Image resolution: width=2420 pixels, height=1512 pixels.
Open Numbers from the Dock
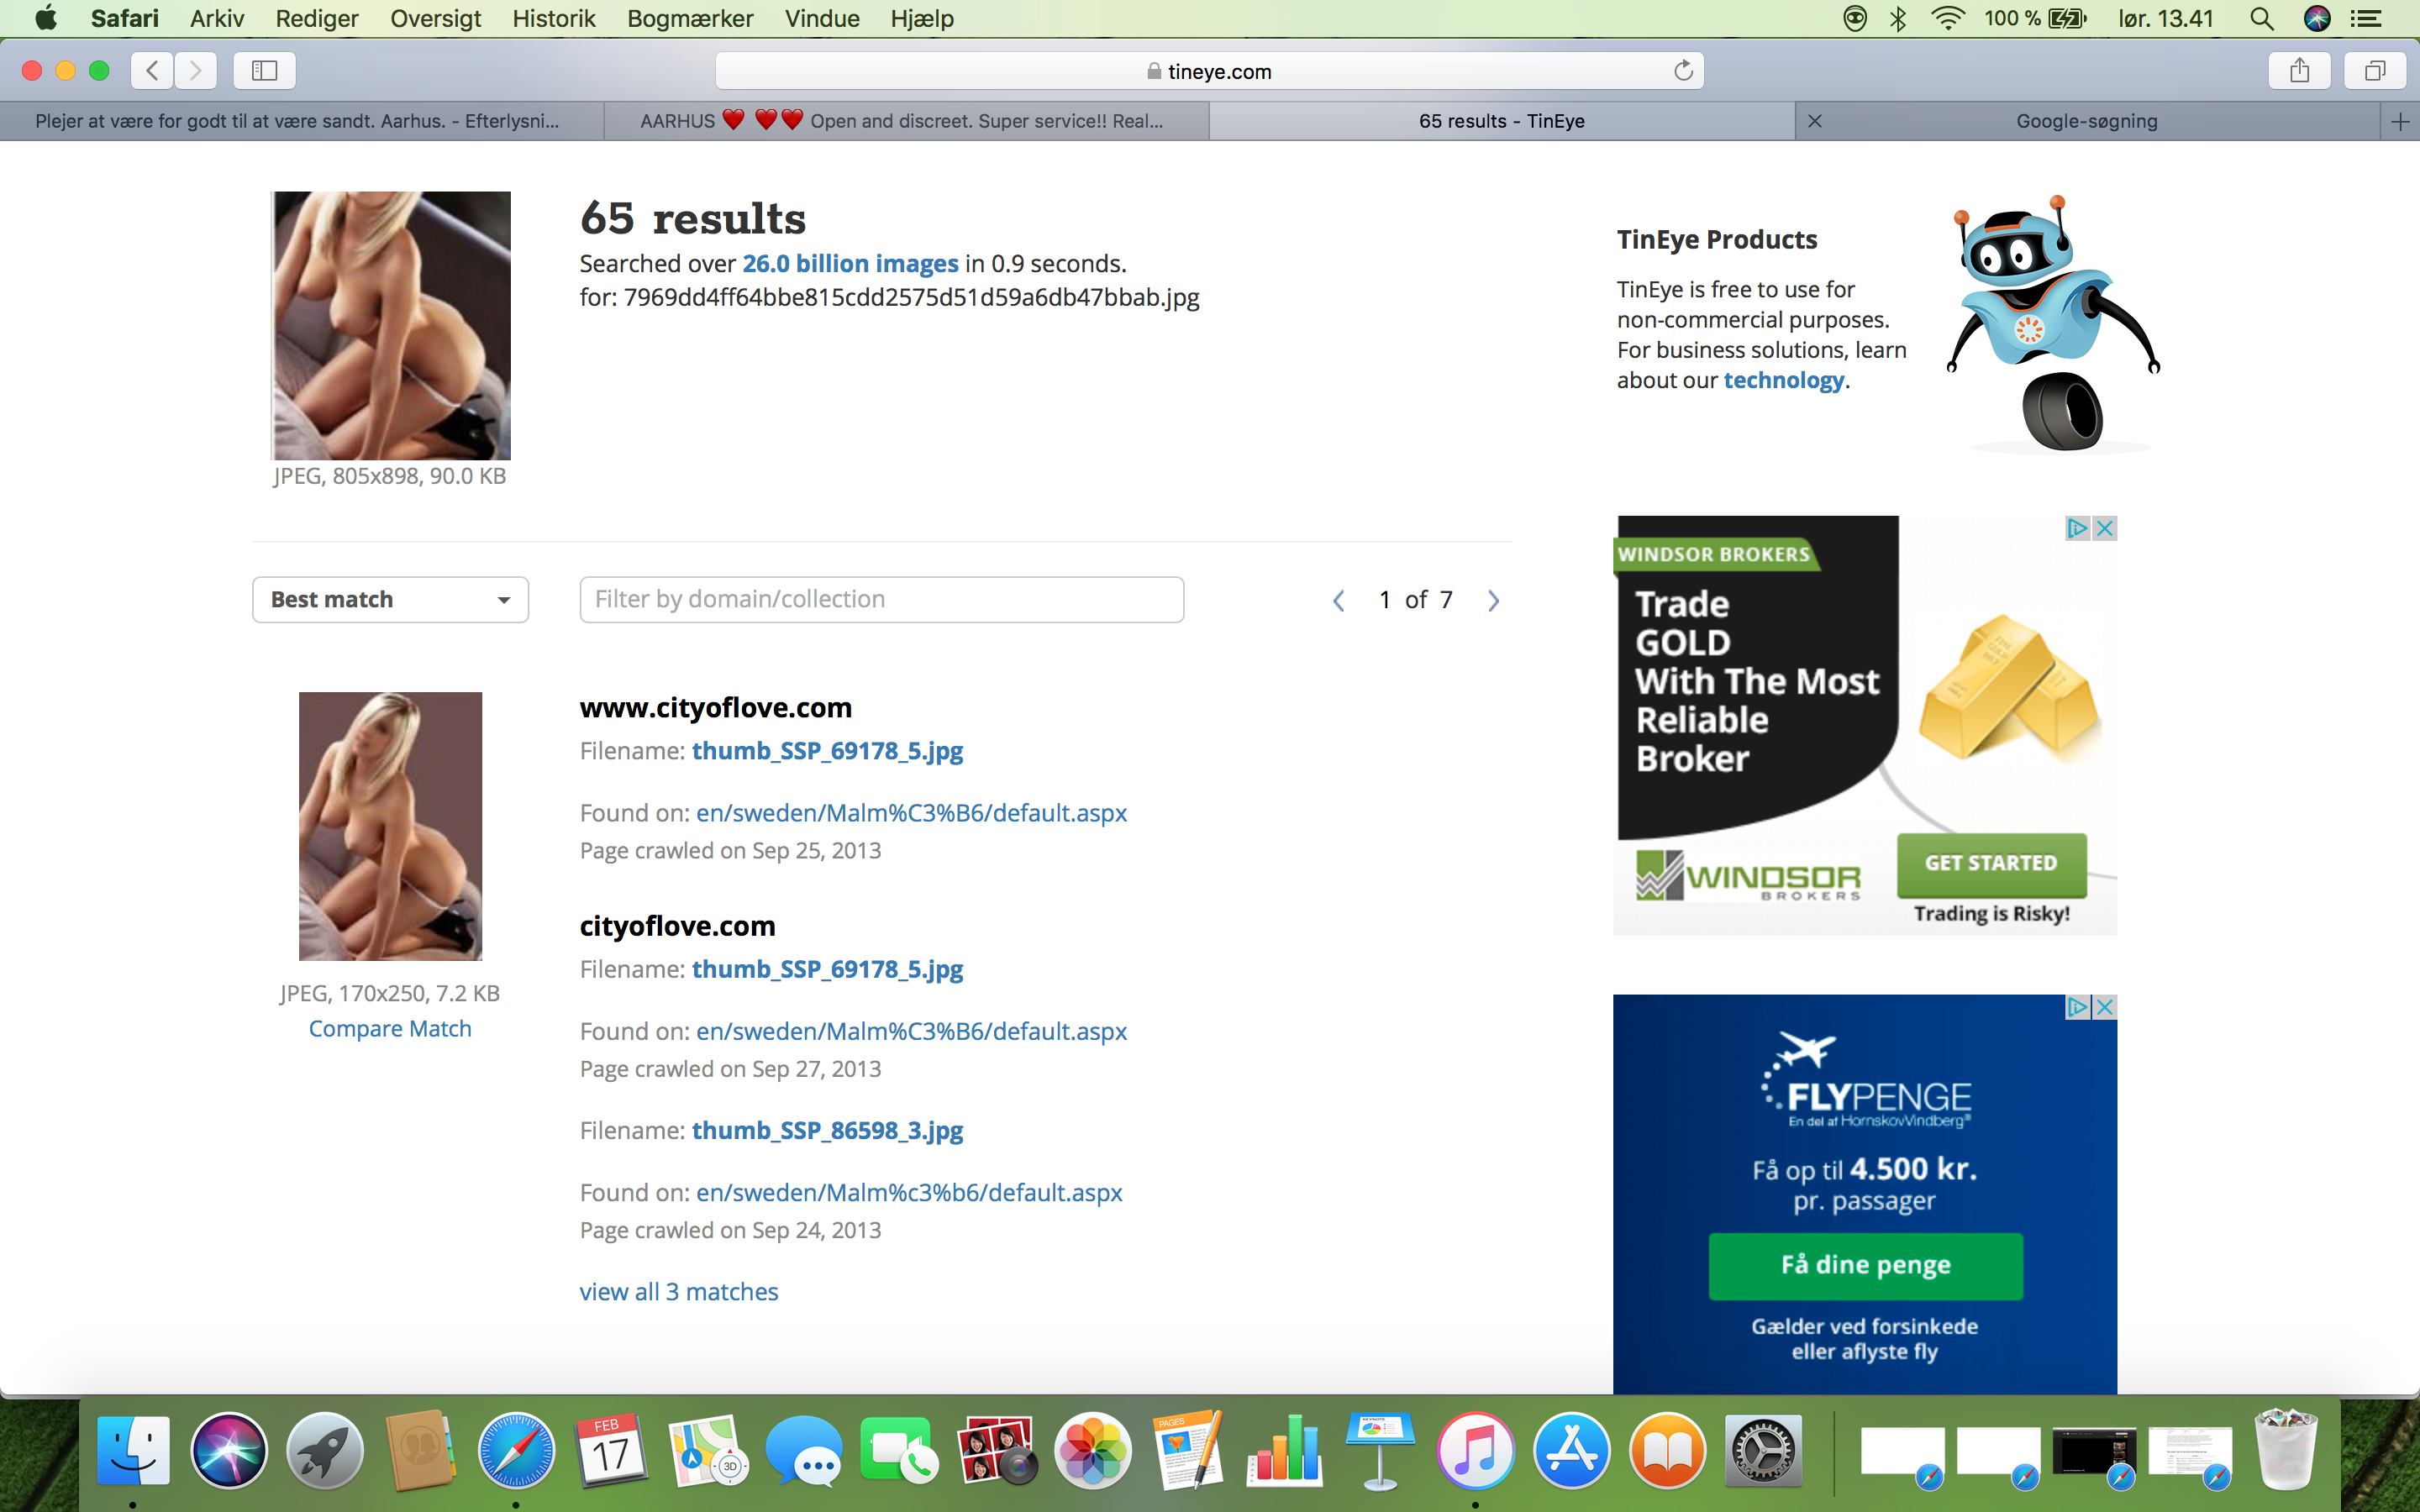tap(1284, 1450)
